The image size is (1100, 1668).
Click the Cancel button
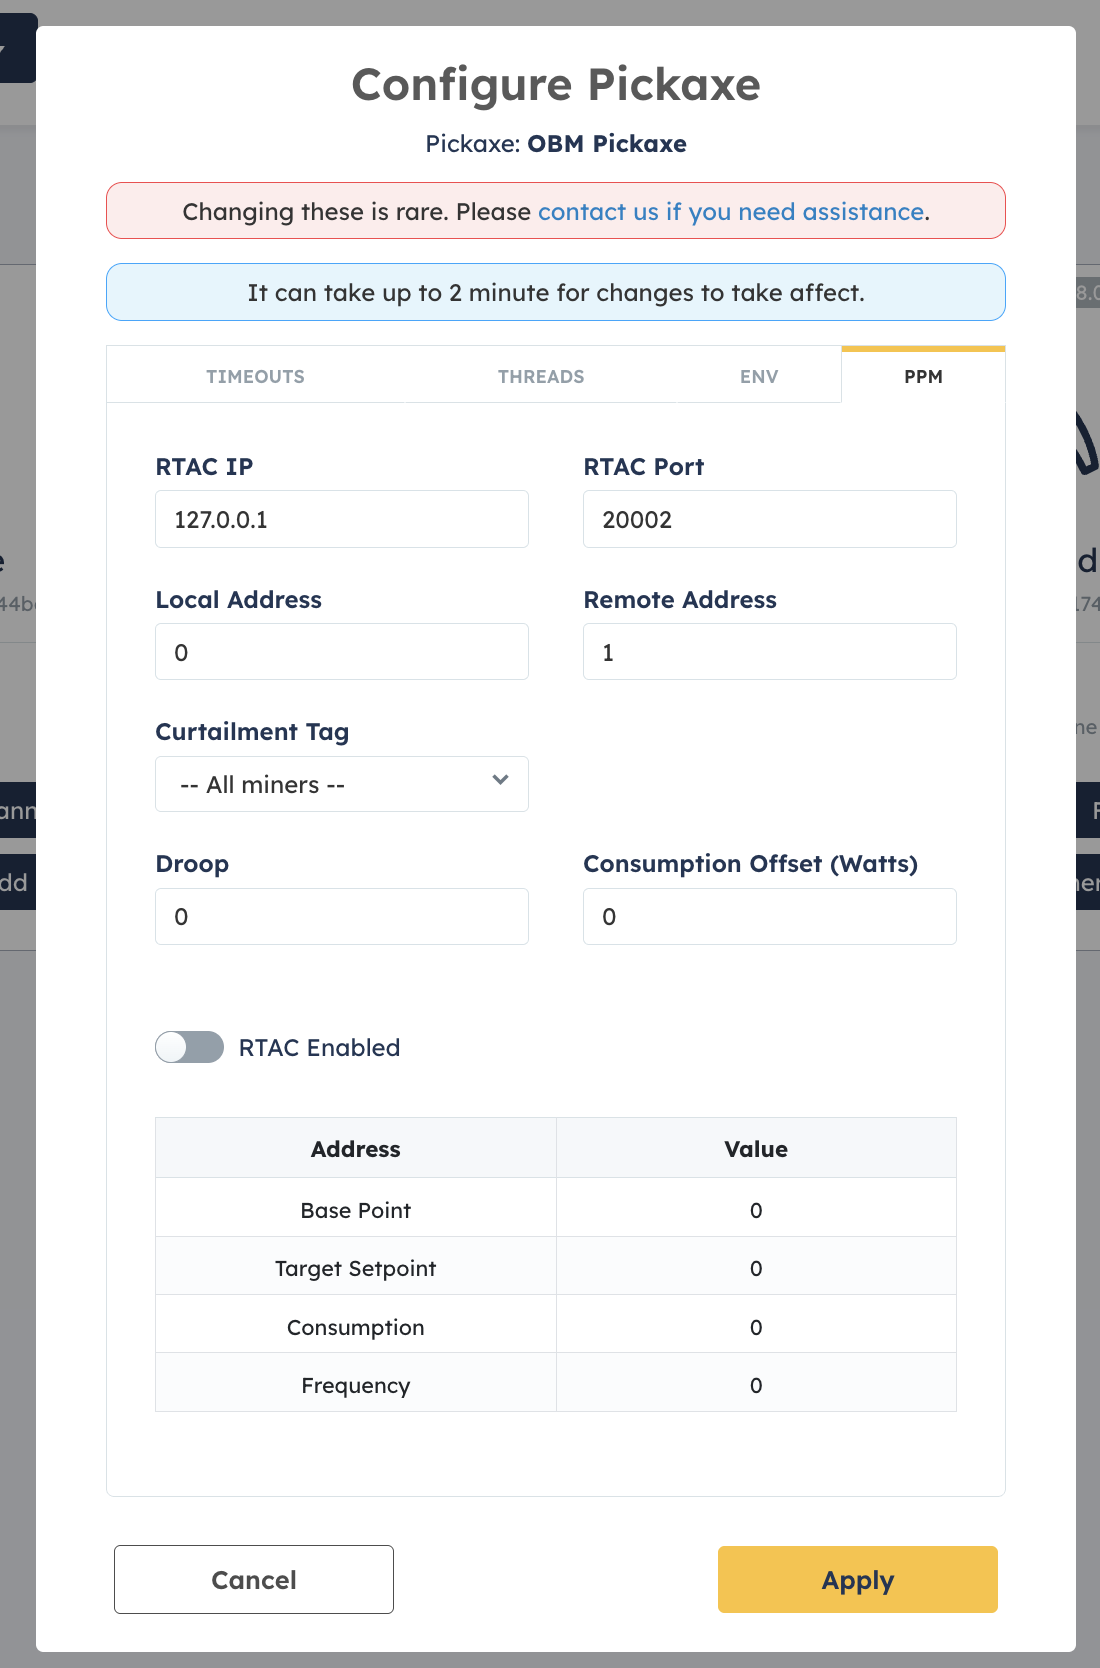tap(253, 1579)
